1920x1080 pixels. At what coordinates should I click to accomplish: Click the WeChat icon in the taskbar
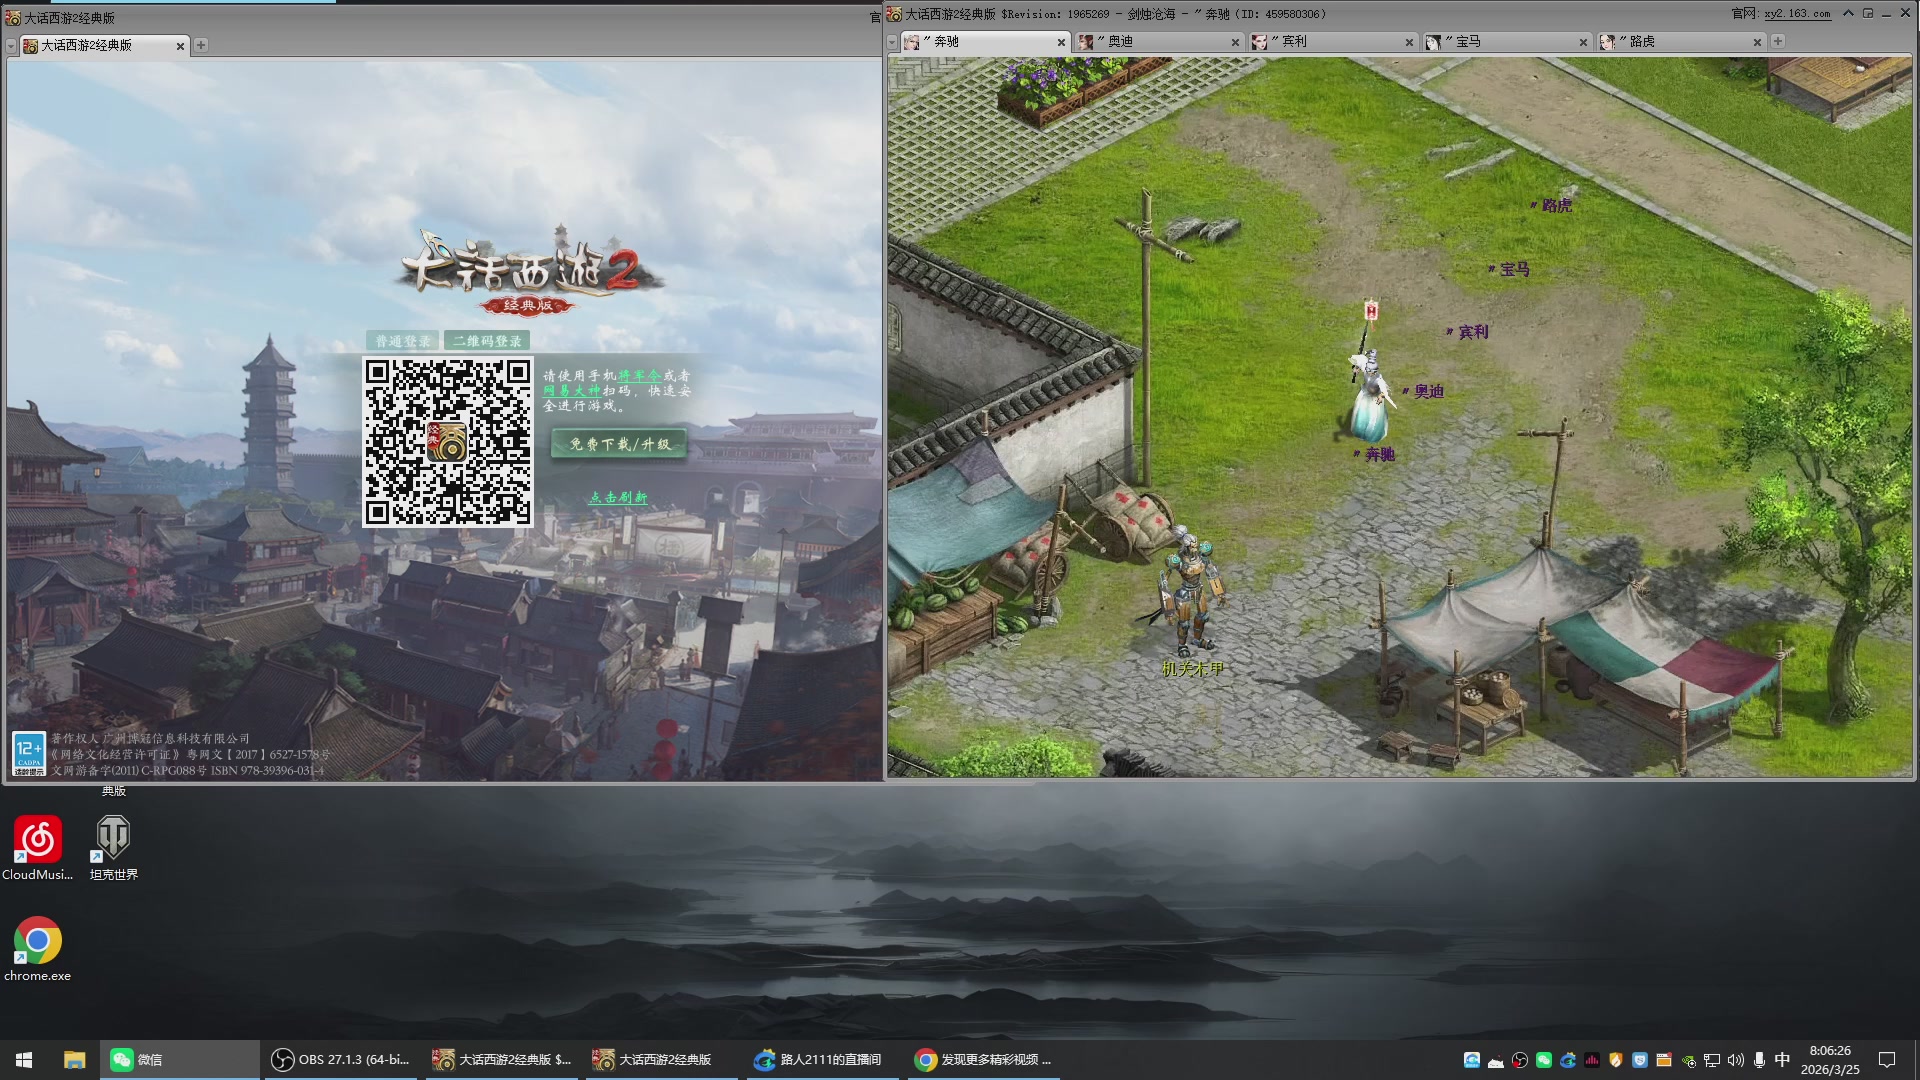pos(122,1060)
